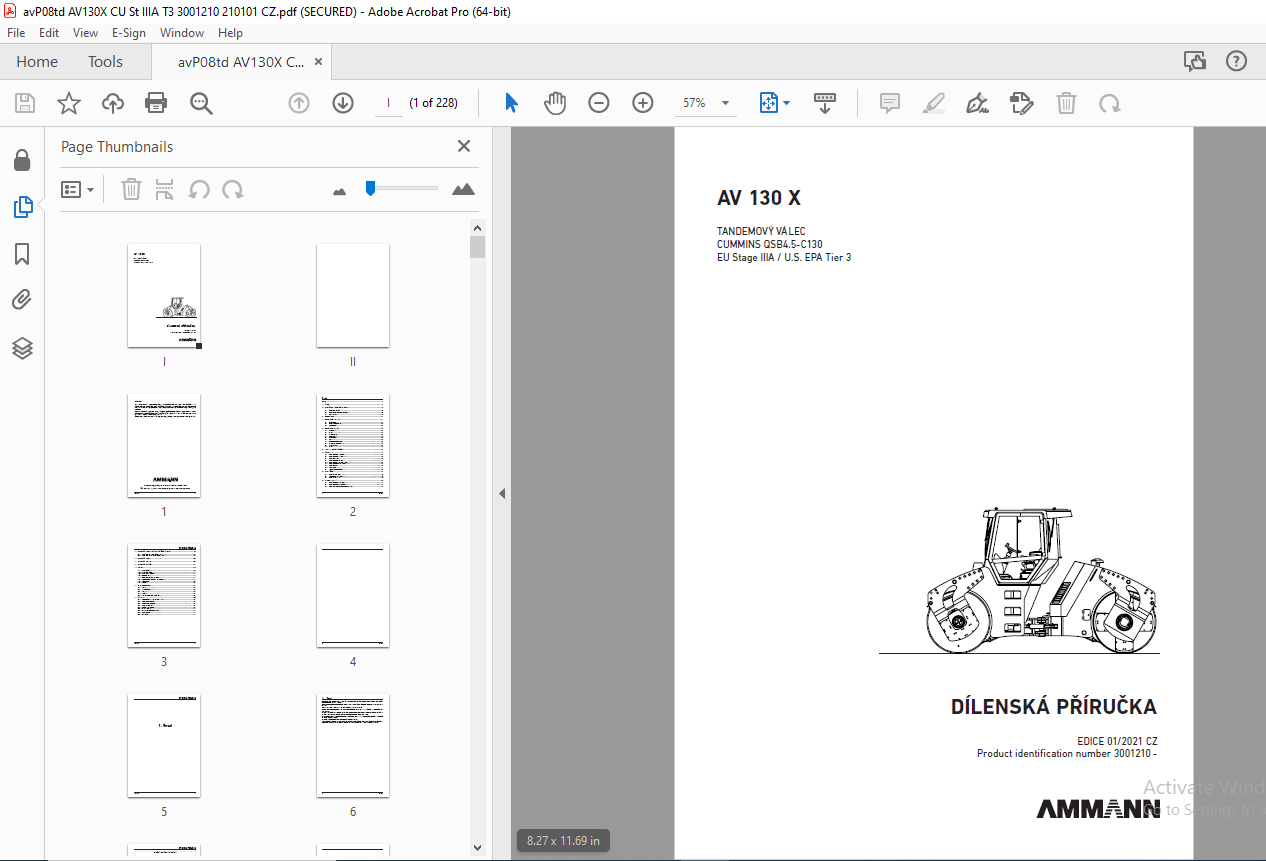The height and width of the screenshot is (861, 1266).
Task: Click the DÍLENSKÁ PŘÍRUČKA title on page
Action: pyautogui.click(x=1054, y=707)
